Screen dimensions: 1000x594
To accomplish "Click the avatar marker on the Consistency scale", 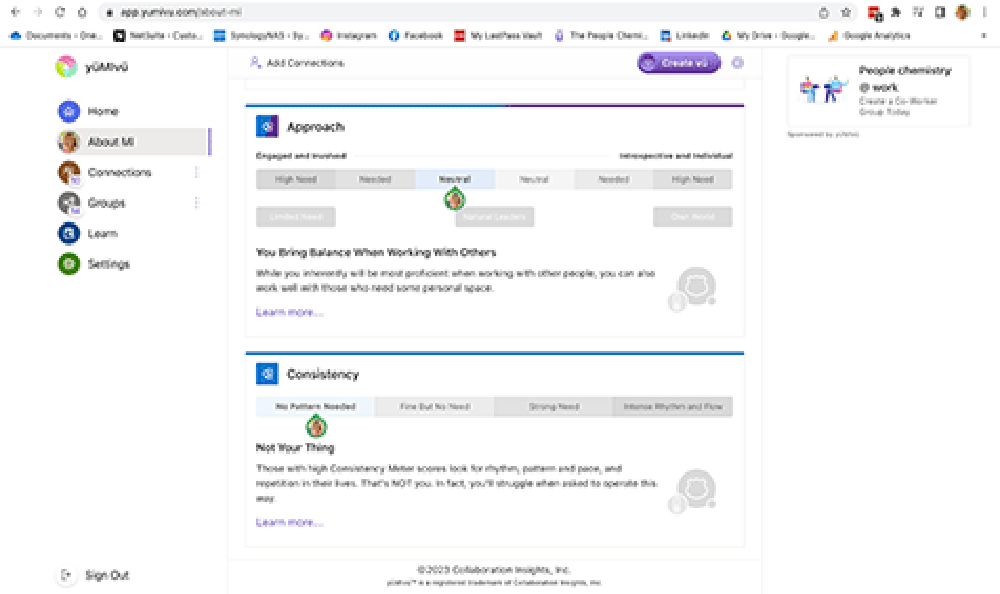I will [316, 425].
